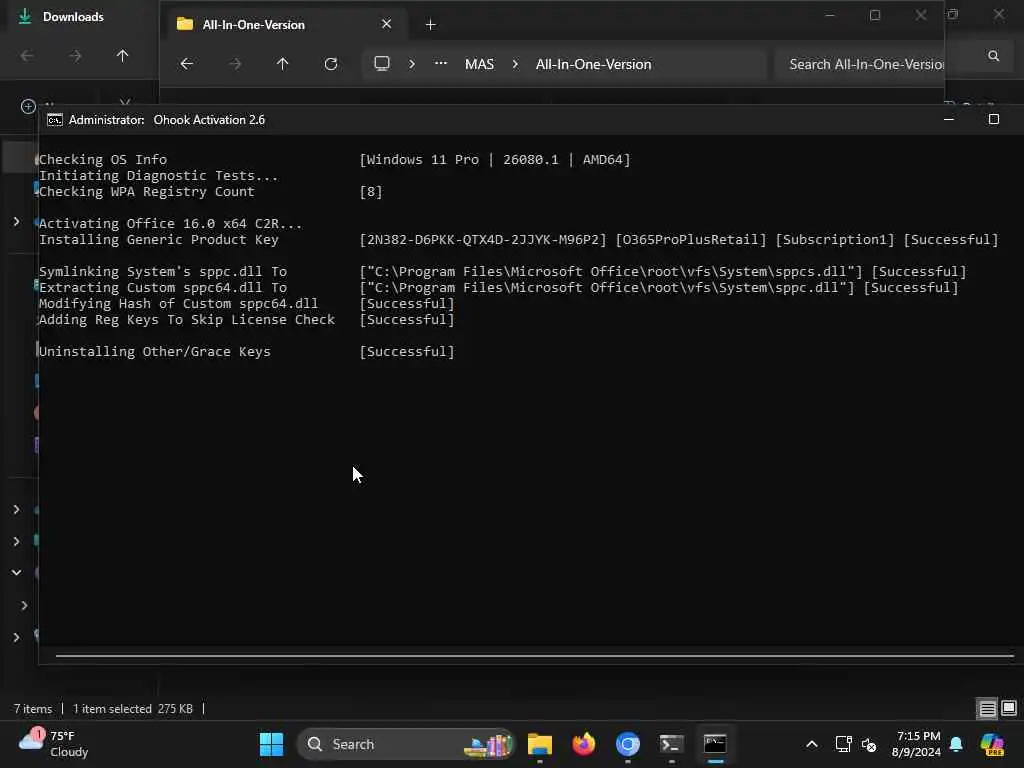
Task: Maximize the Ohook Activation console window
Action: (994, 120)
